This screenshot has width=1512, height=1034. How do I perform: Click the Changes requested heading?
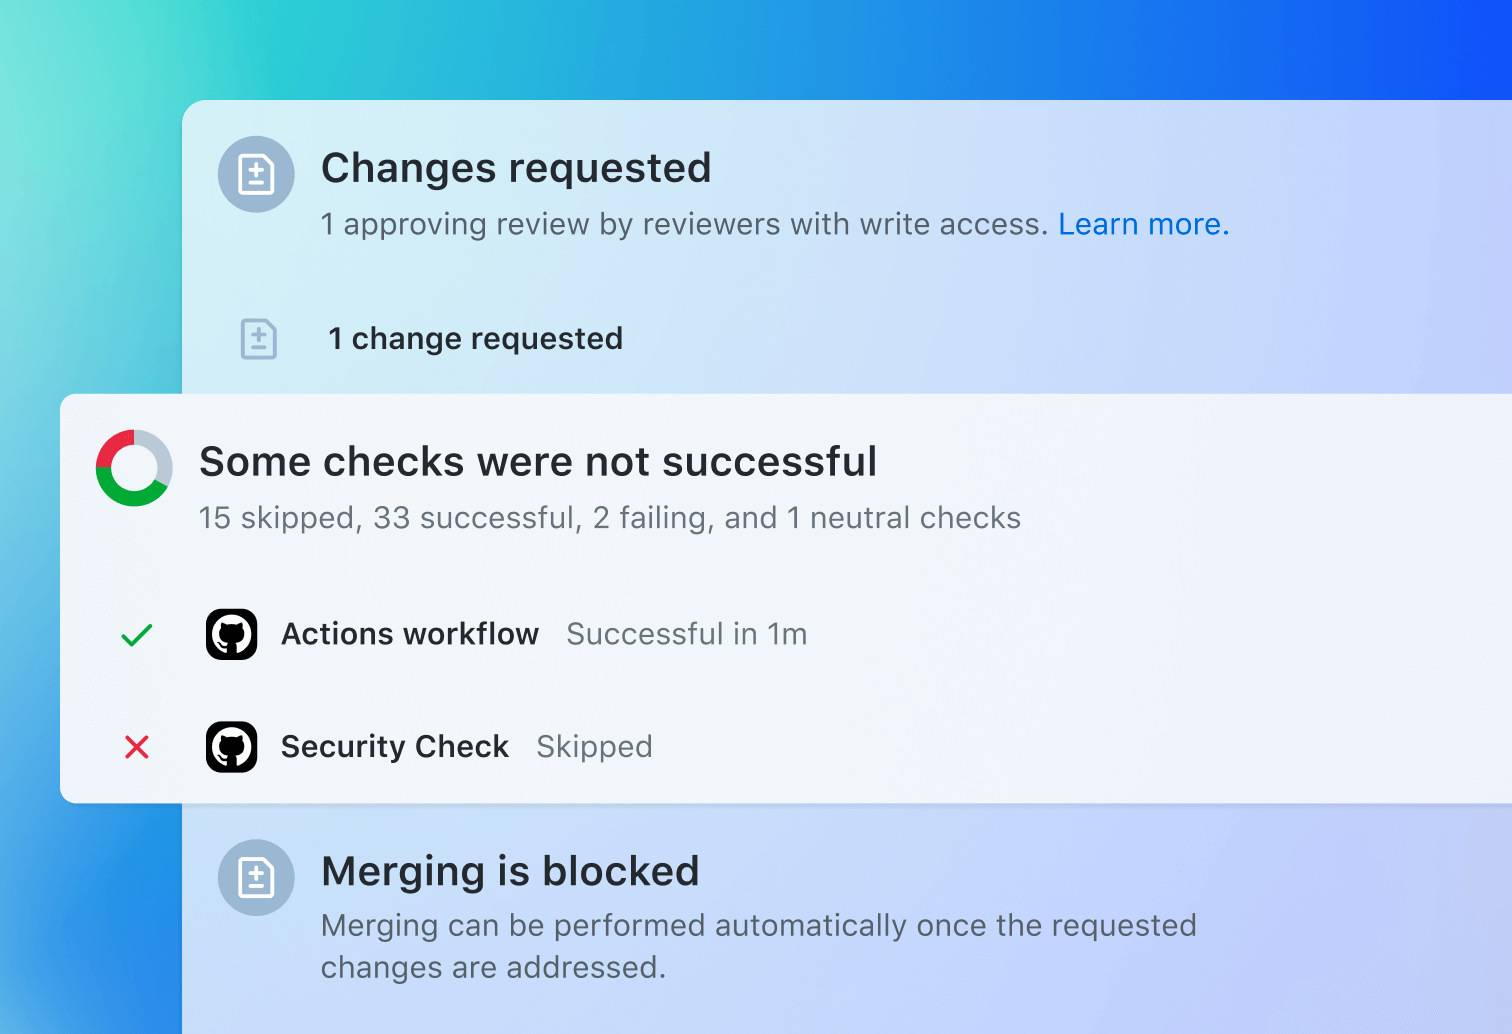point(516,168)
